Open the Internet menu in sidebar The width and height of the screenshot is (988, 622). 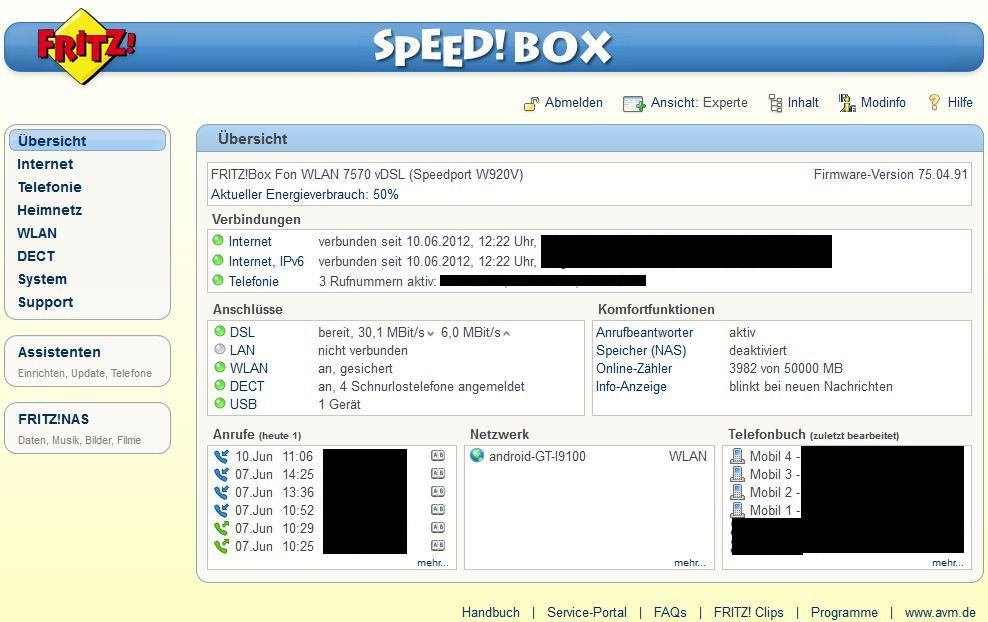pyautogui.click(x=45, y=164)
